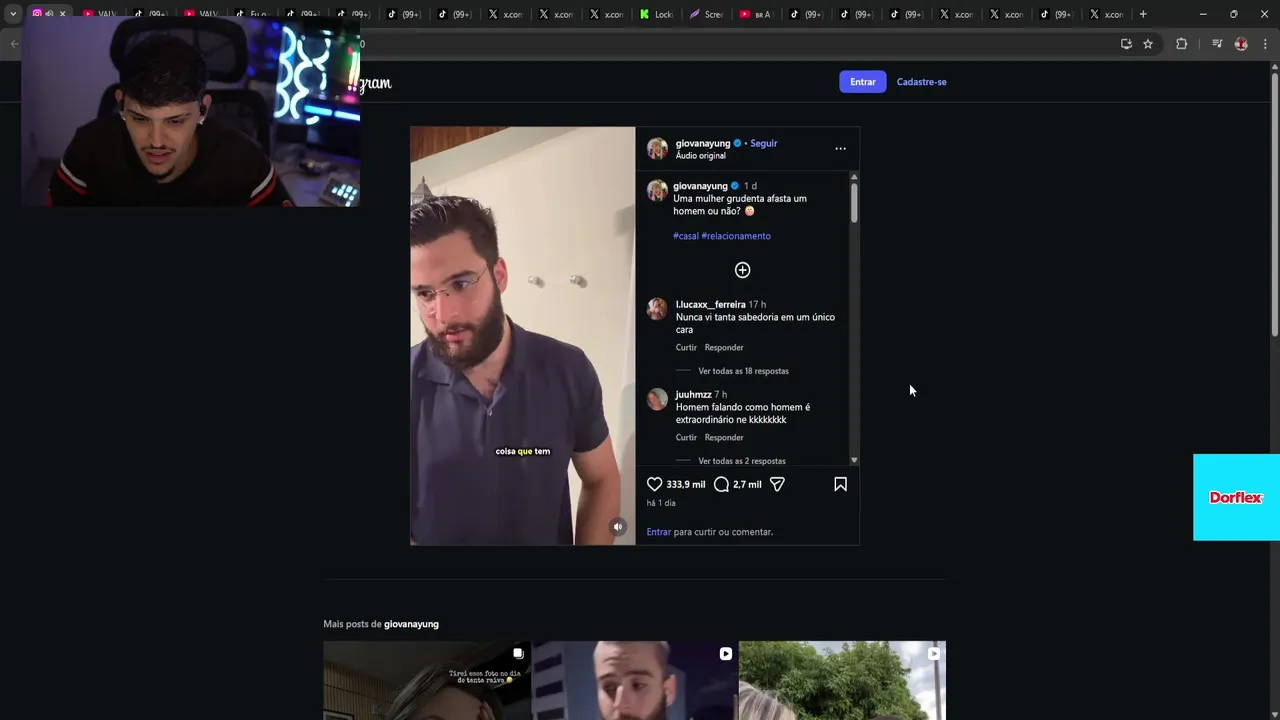The width and height of the screenshot is (1280, 720).
Task: Open the juuhmzz username
Action: (693, 394)
